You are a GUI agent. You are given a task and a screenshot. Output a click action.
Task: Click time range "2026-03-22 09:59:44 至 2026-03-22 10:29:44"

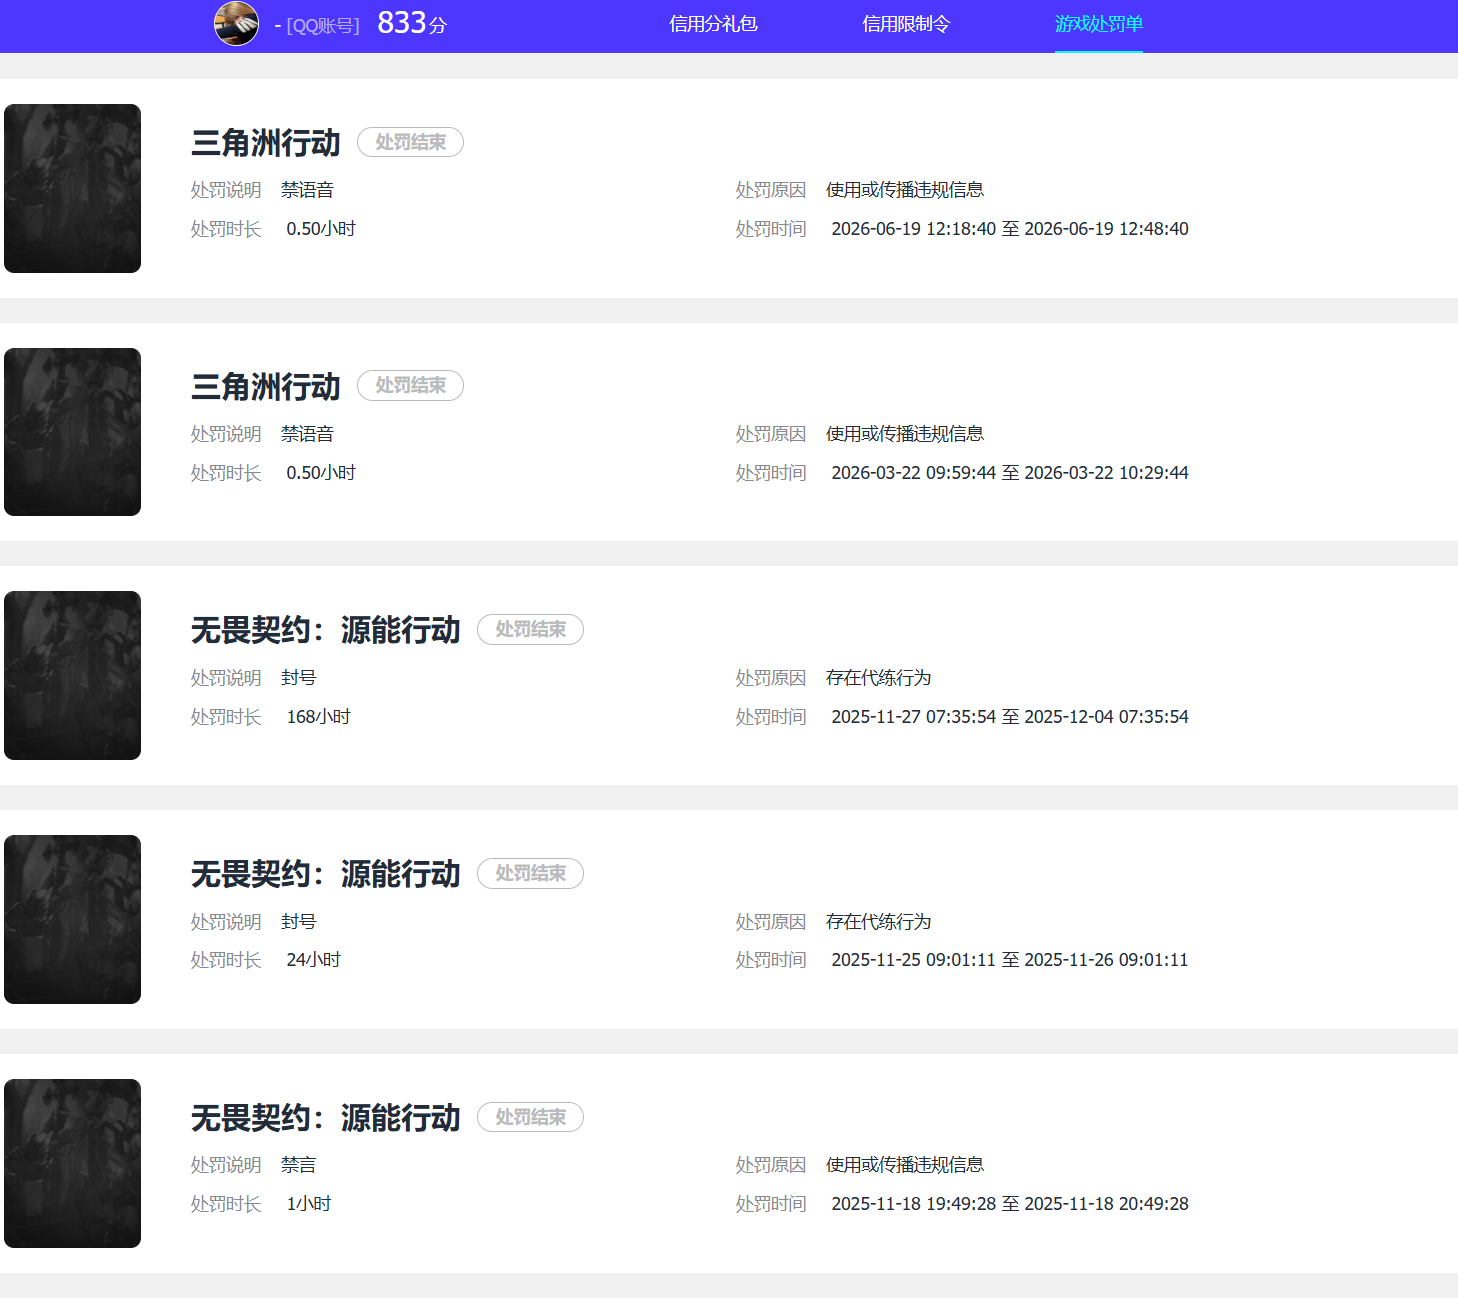pos(1010,473)
